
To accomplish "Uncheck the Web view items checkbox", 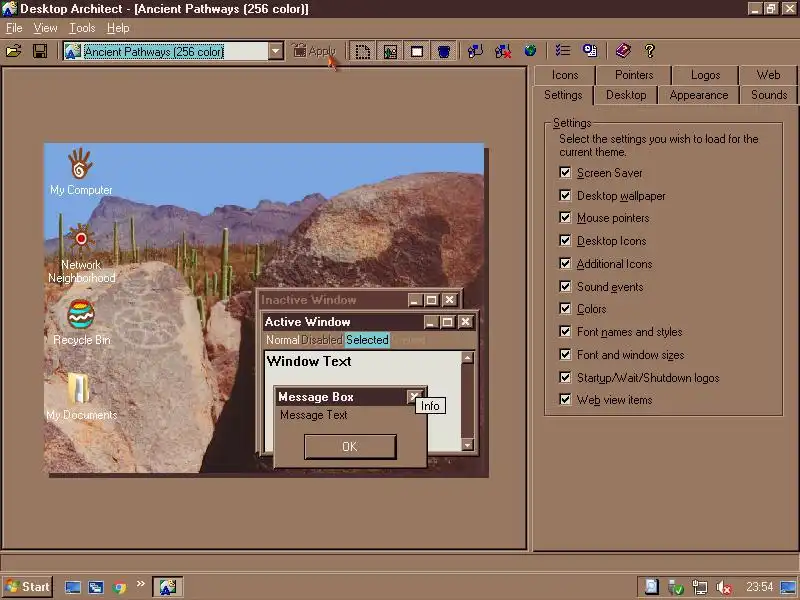I will point(565,399).
